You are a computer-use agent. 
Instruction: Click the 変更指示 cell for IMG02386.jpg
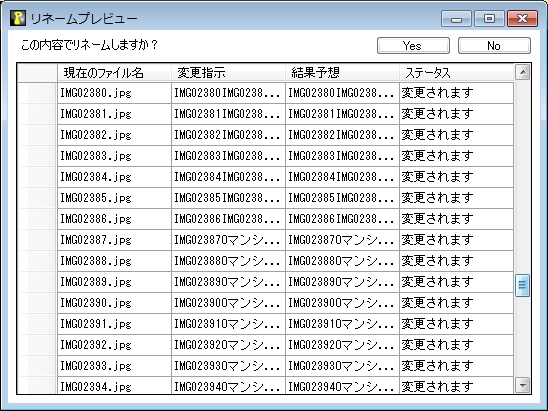click(229, 219)
